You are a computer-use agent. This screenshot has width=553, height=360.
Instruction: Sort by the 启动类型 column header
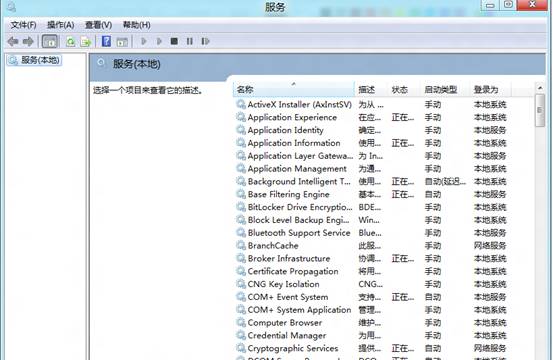pyautogui.click(x=446, y=90)
